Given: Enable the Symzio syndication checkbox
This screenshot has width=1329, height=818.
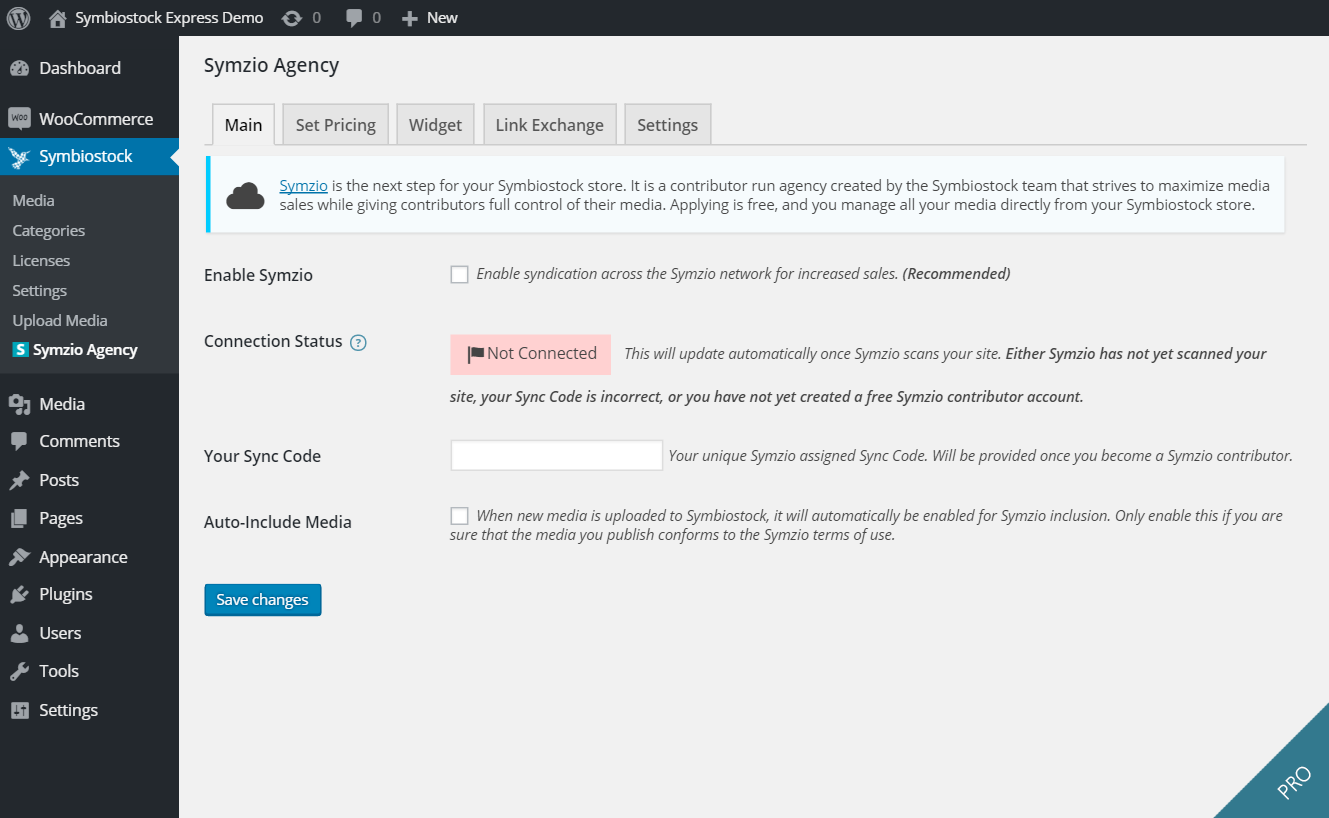Looking at the screenshot, I should point(459,274).
